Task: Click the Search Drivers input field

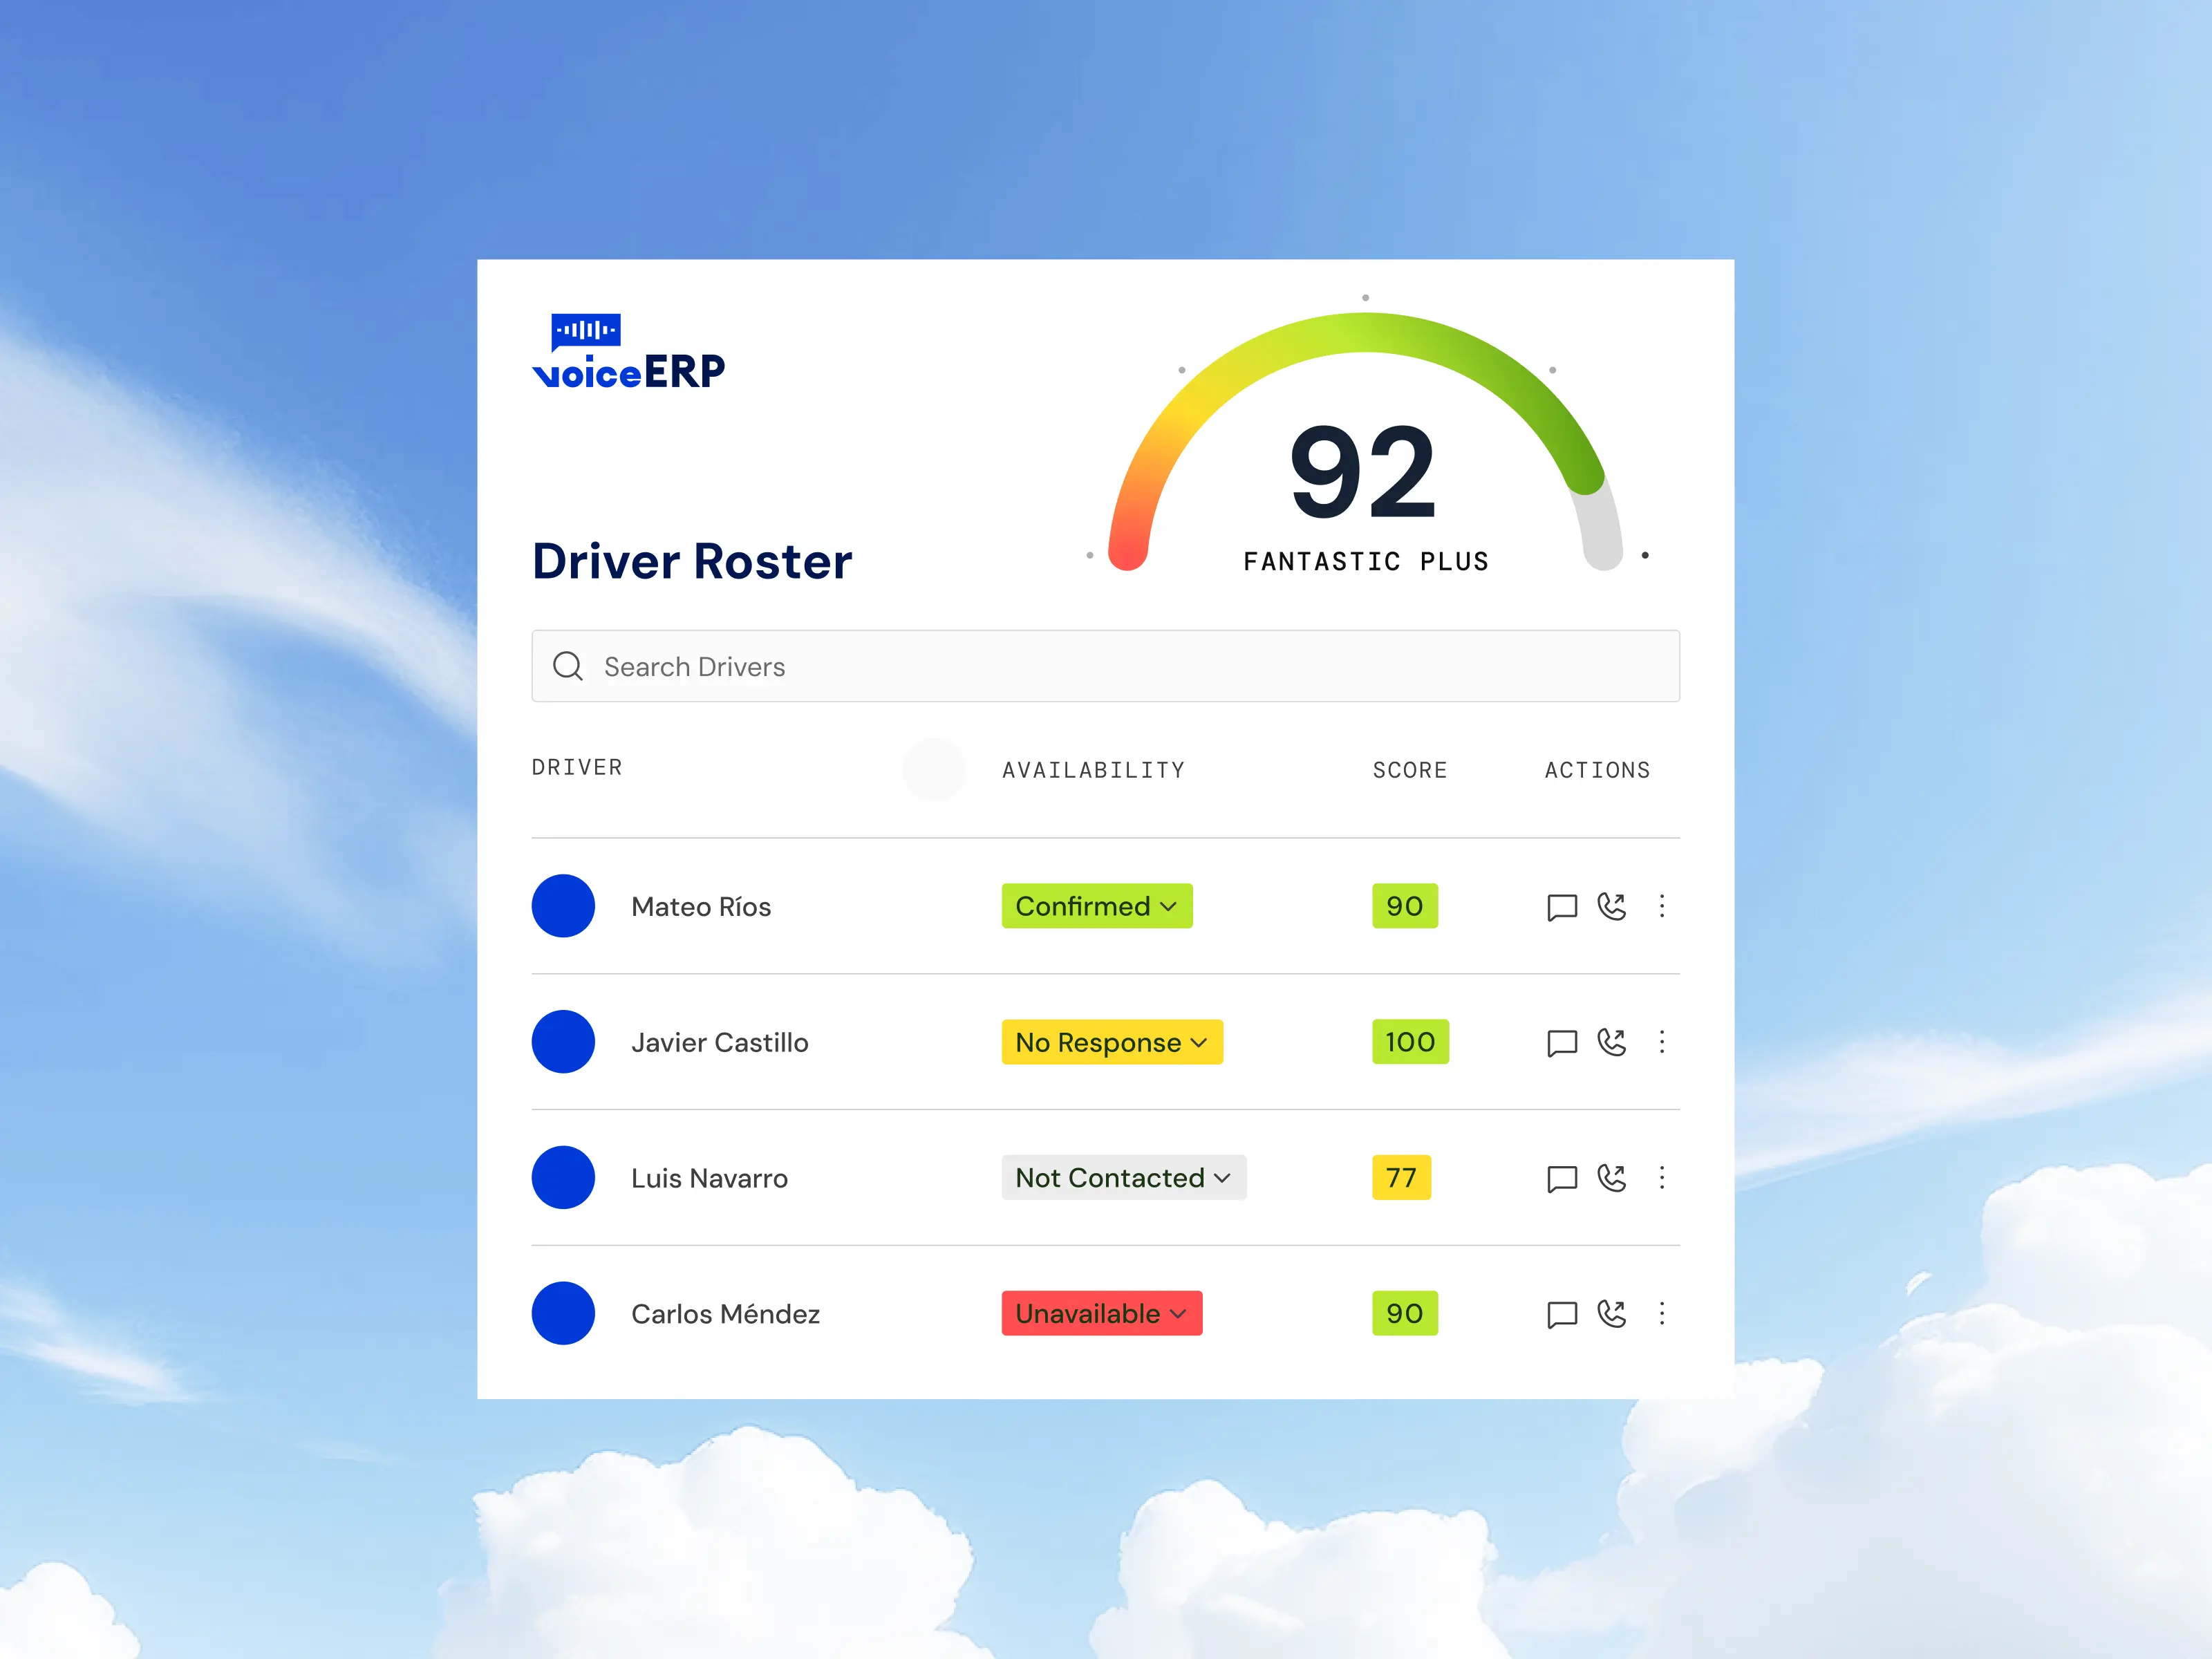Action: point(1105,666)
